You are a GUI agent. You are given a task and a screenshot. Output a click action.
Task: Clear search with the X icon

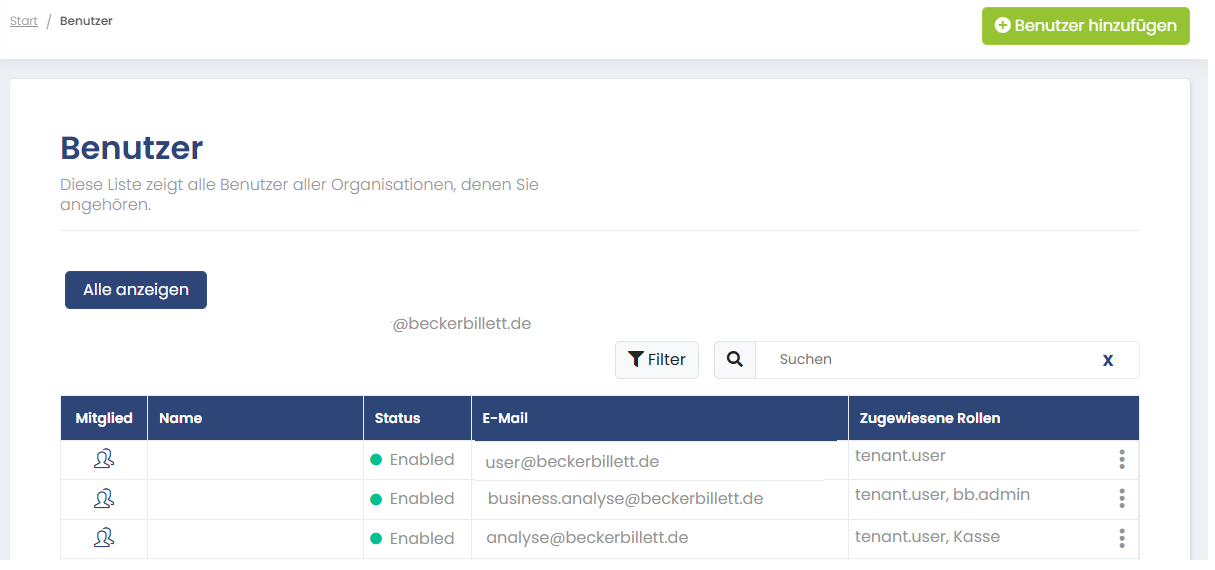(1107, 360)
